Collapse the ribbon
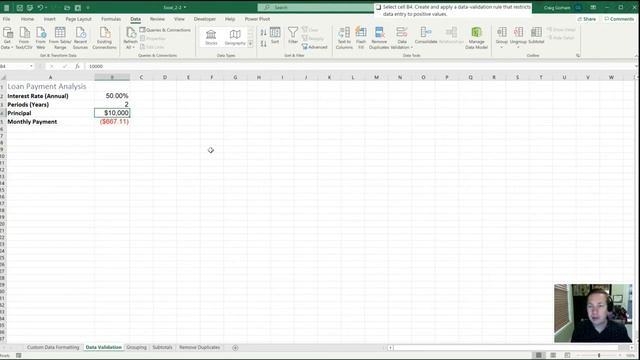 click(x=636, y=56)
